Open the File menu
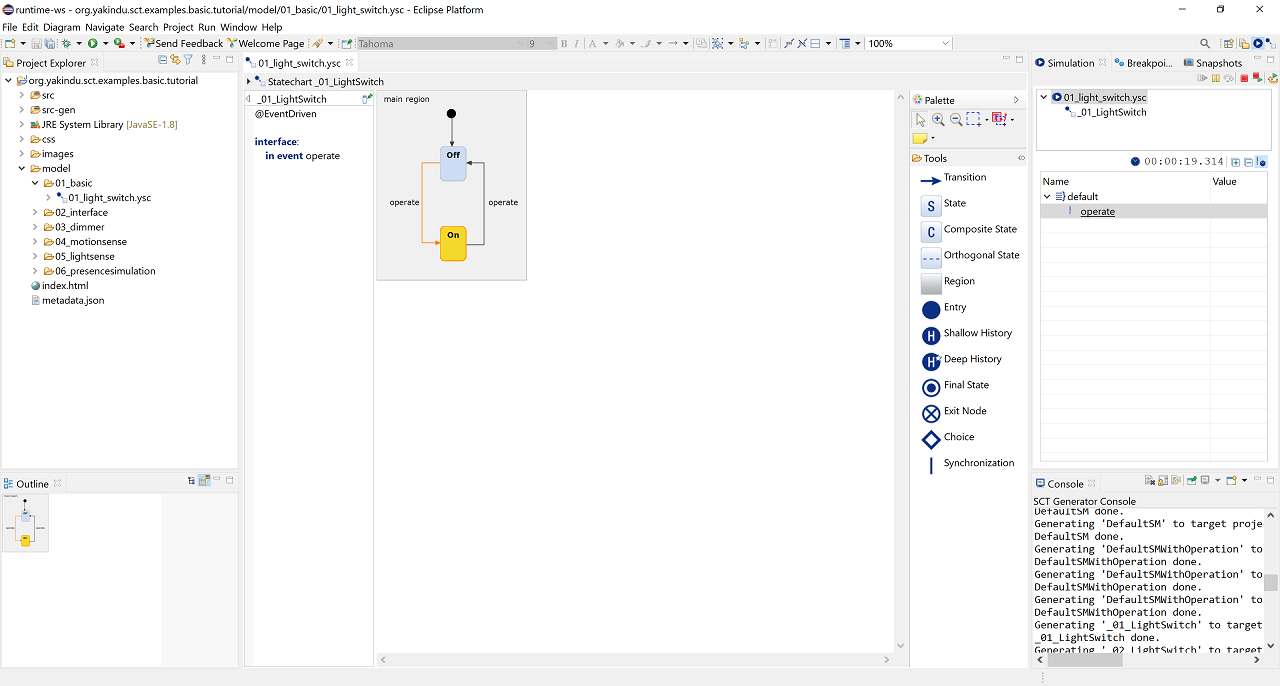1280x686 pixels. point(10,27)
